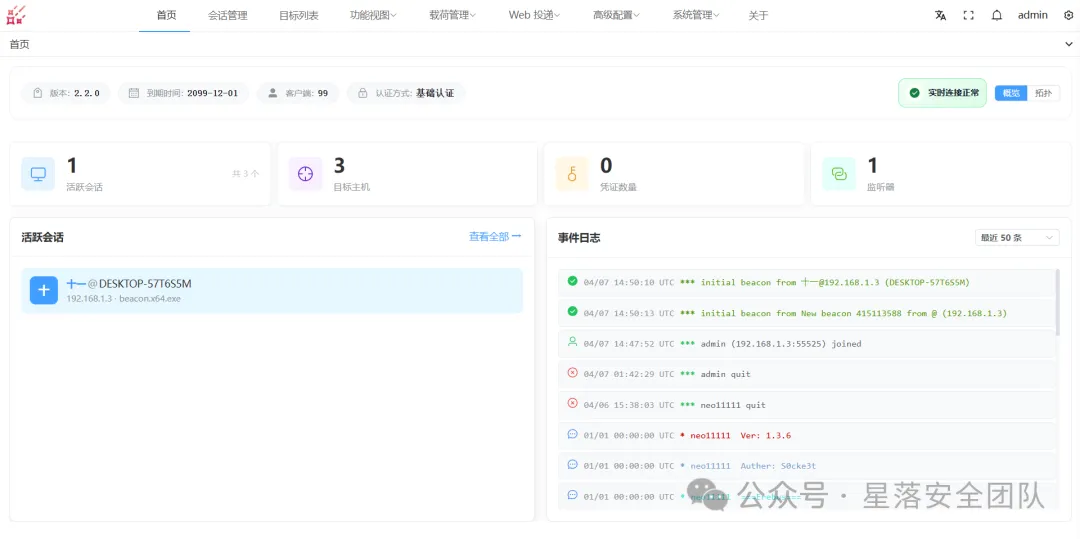Click the 共 3 个 session total text
Image resolution: width=1080 pixels, height=539 pixels.
(x=246, y=174)
